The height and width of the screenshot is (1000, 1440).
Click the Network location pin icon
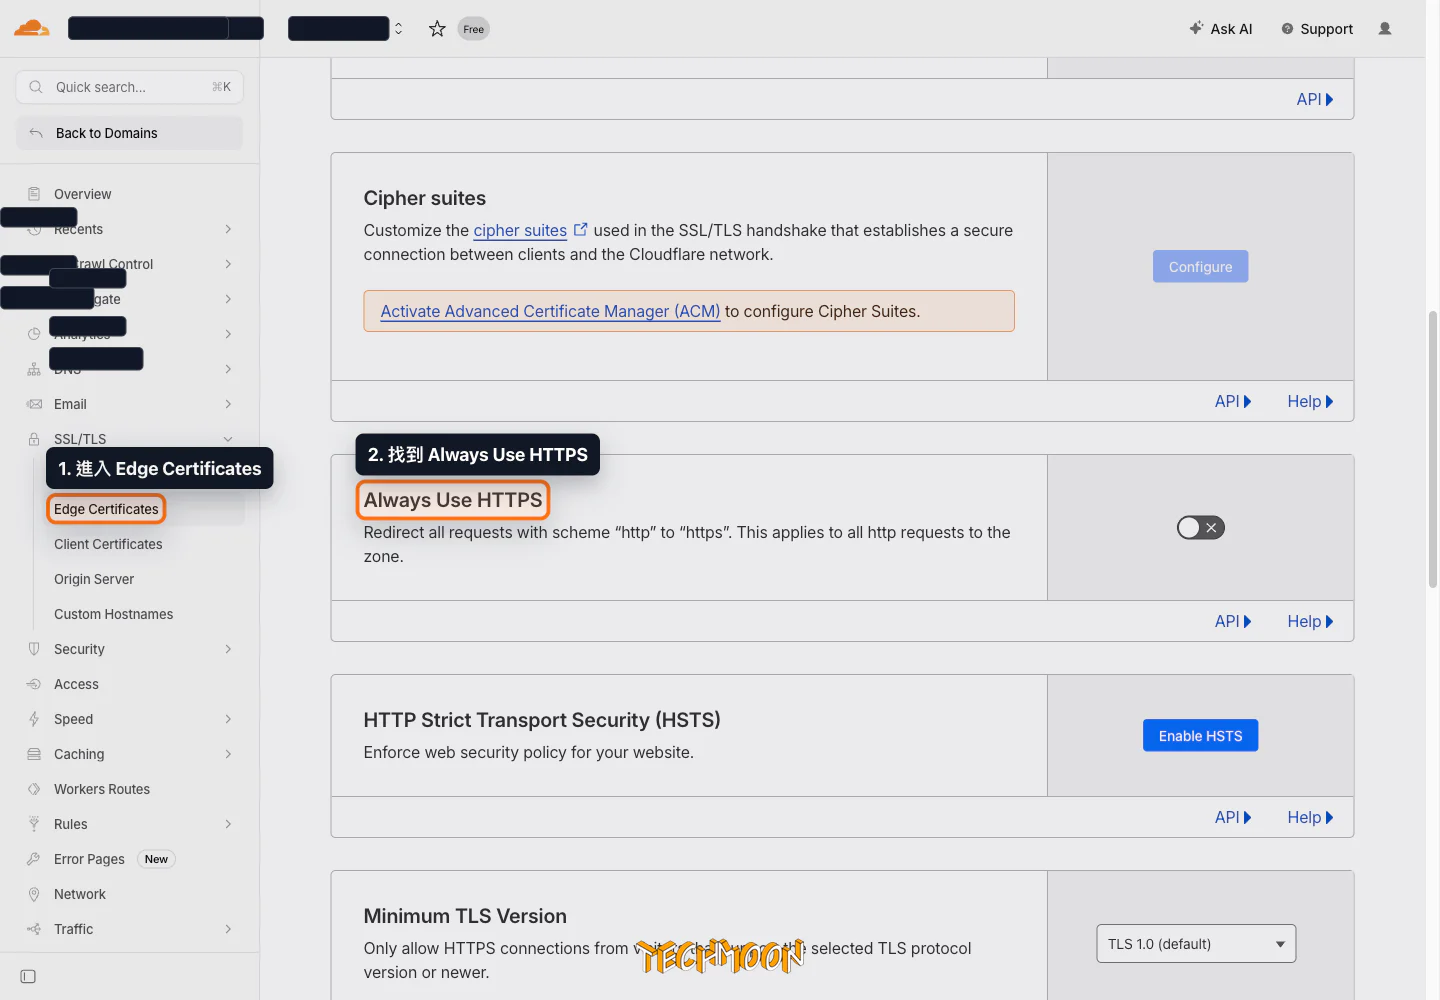click(x=34, y=894)
